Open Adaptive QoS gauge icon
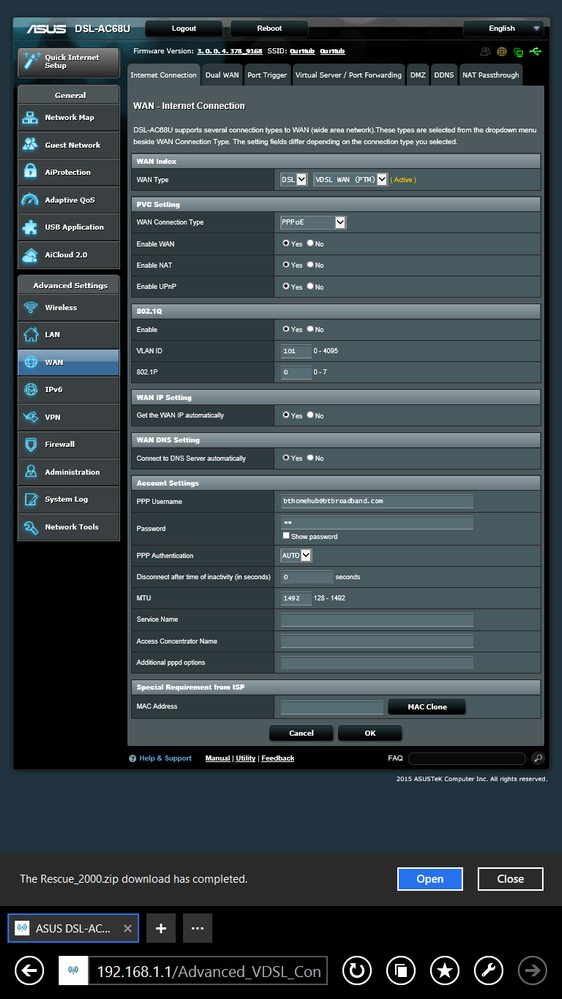This screenshot has width=562, height=999. click(x=30, y=199)
